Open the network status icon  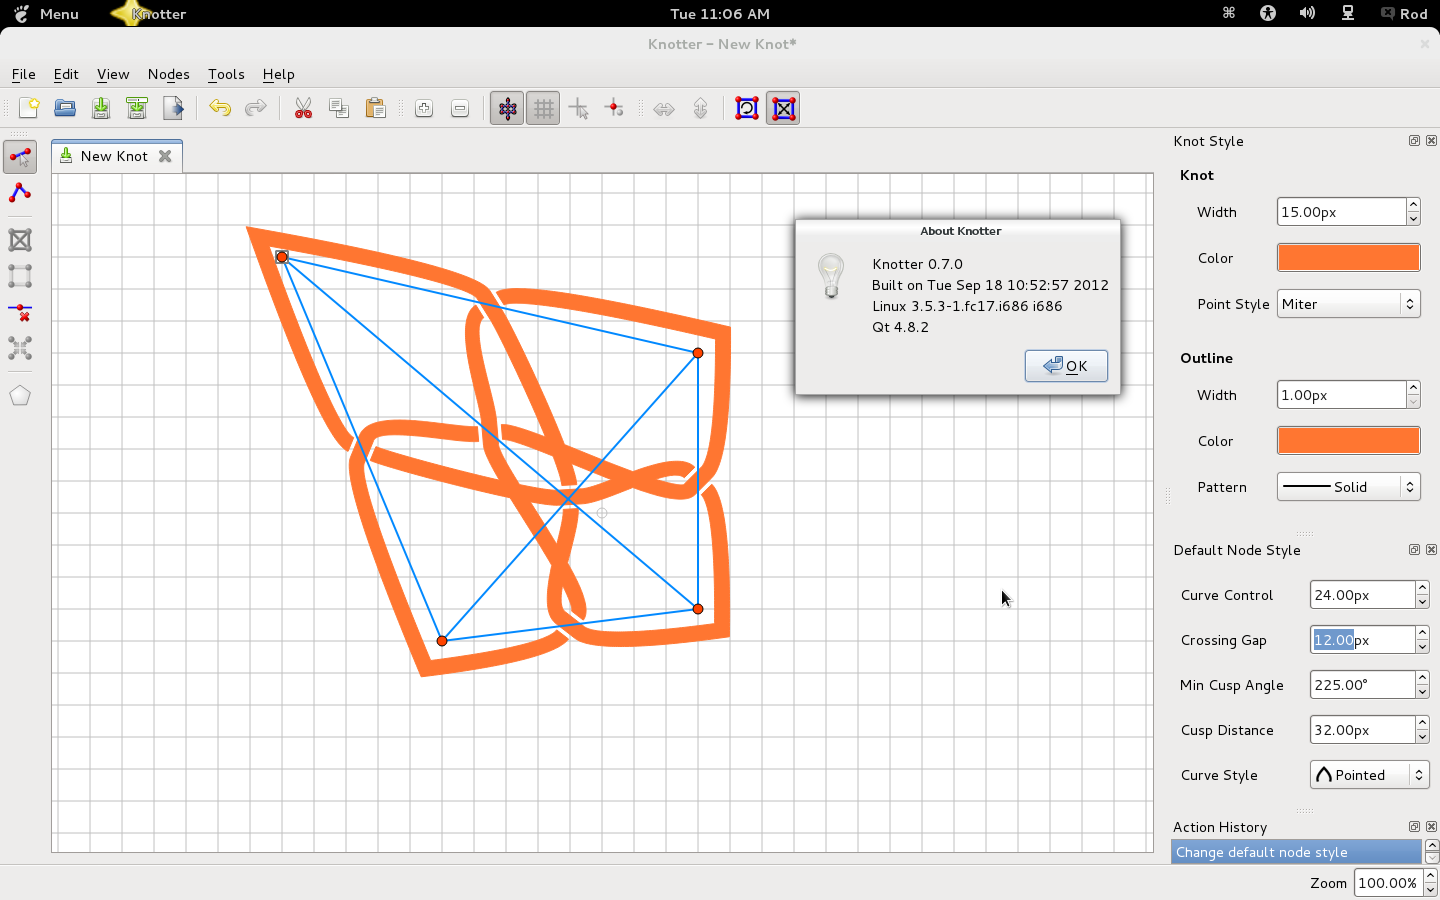click(1348, 13)
